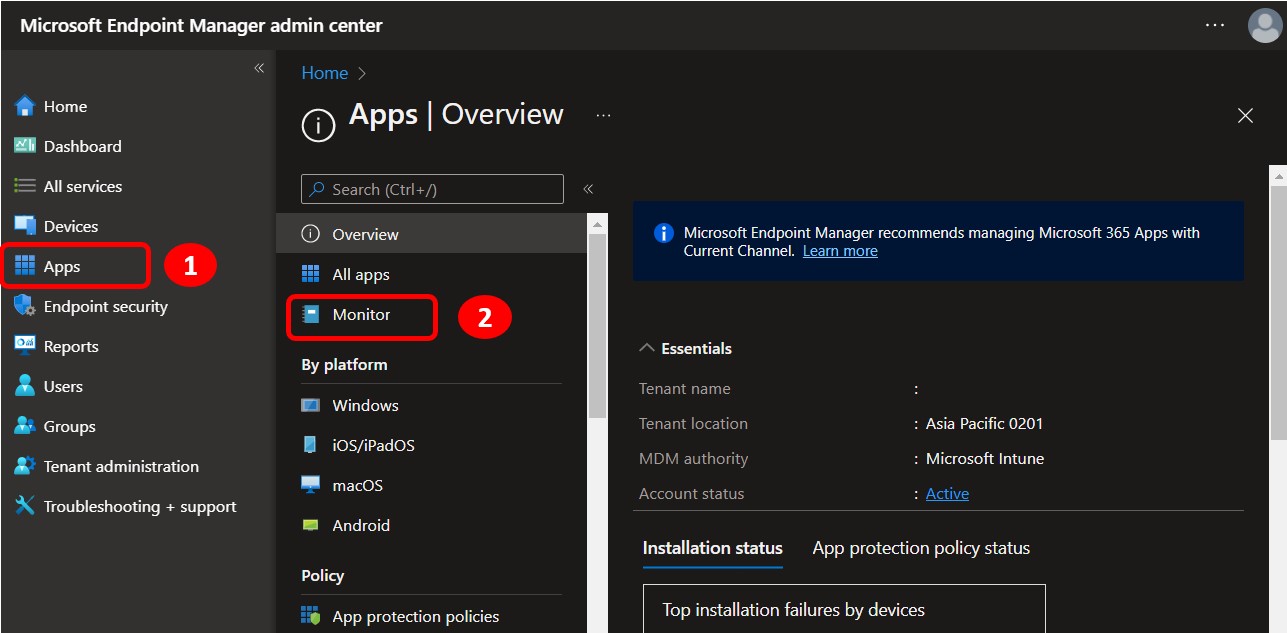
Task: Open Troubleshooting + support
Action: point(139,506)
